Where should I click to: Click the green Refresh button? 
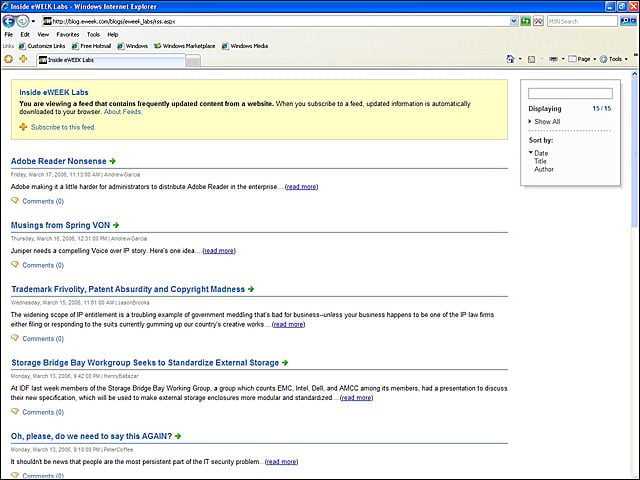click(526, 21)
